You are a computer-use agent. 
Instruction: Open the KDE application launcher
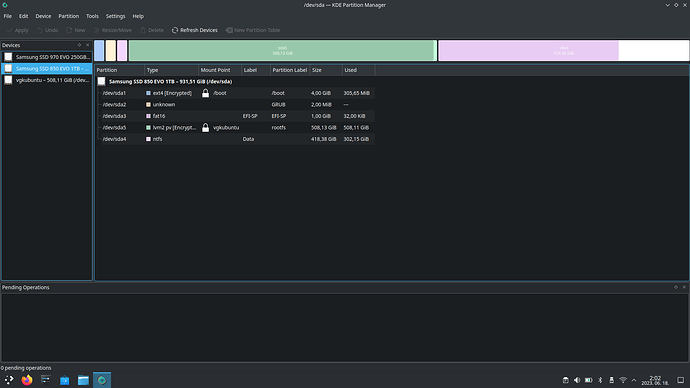9,380
